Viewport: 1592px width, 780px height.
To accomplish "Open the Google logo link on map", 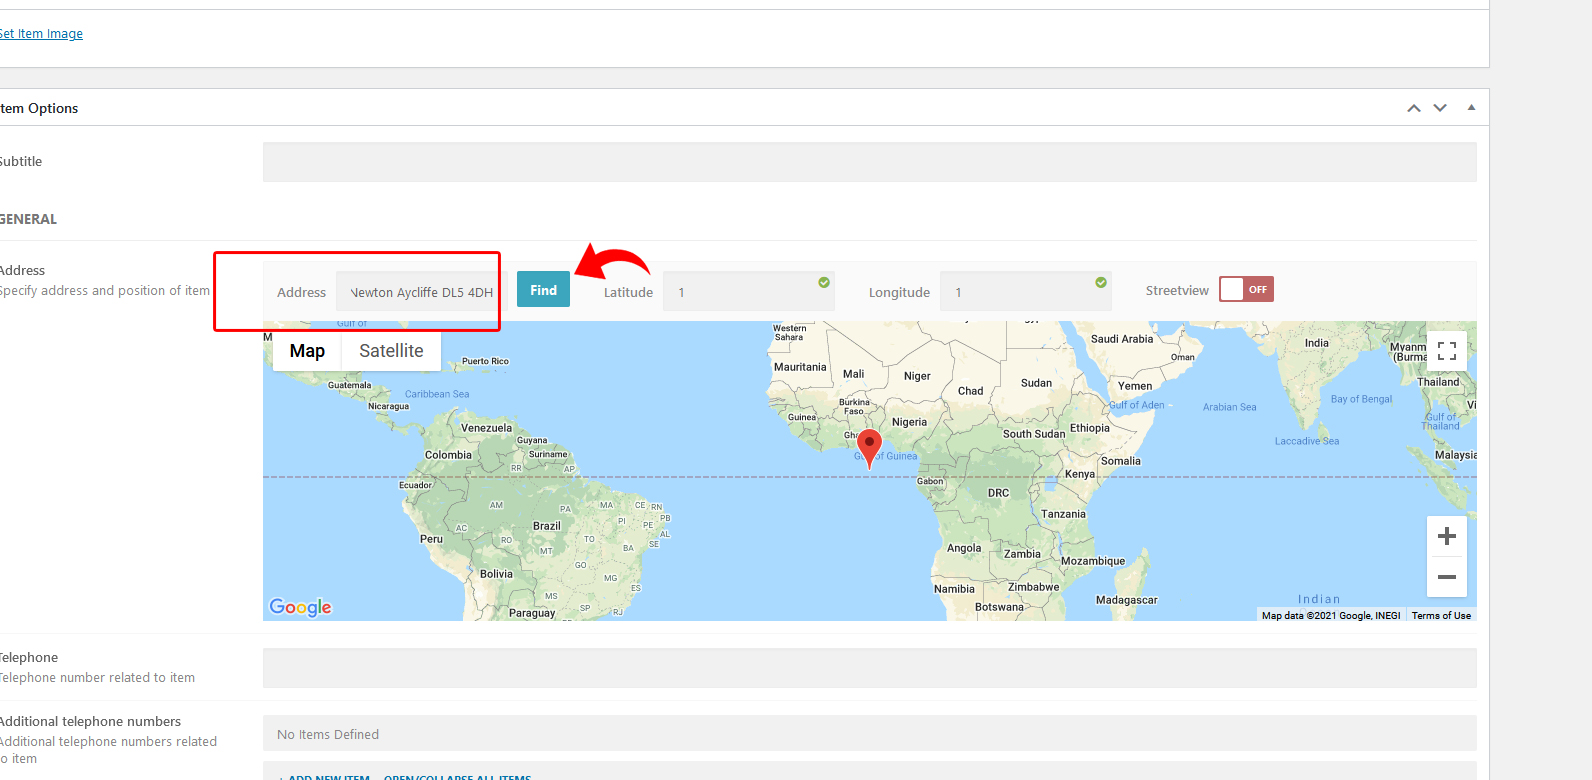I will coord(300,607).
